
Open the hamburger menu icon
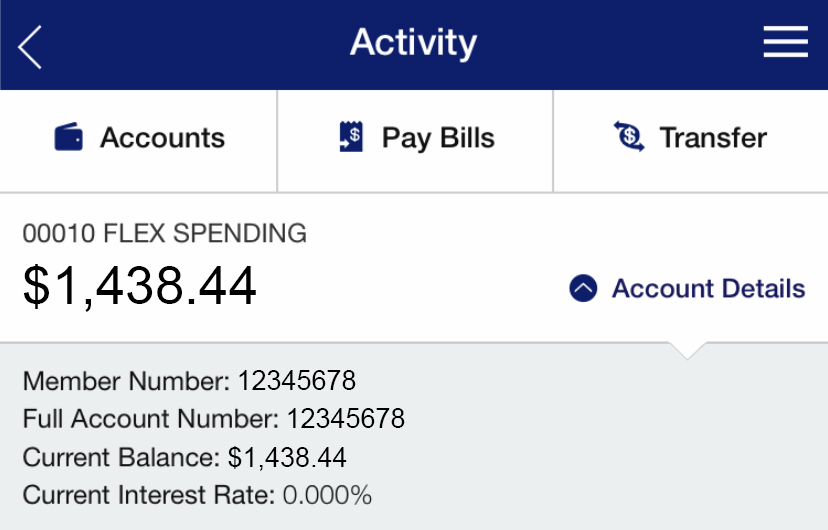(785, 42)
